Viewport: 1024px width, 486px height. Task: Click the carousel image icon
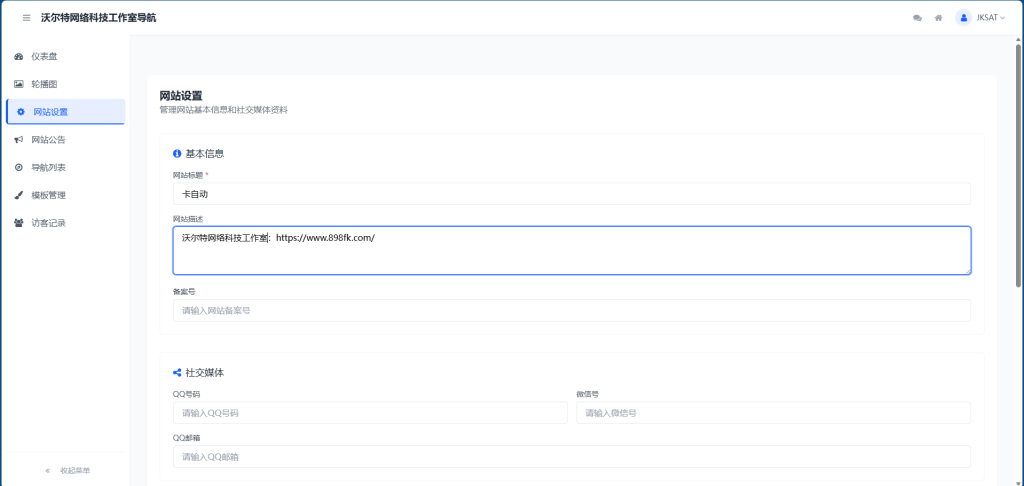coord(19,84)
